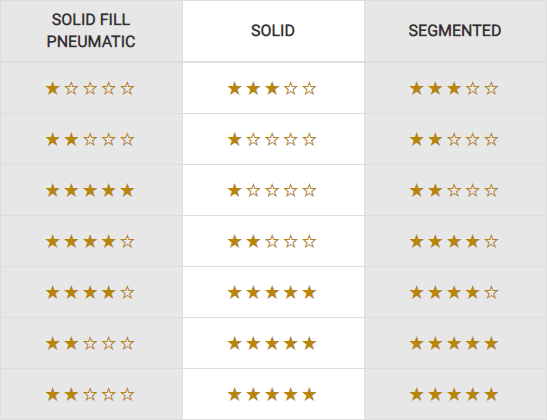Click fifth-row five-star rating under Solid
The width and height of the screenshot is (547, 420).
(x=272, y=292)
